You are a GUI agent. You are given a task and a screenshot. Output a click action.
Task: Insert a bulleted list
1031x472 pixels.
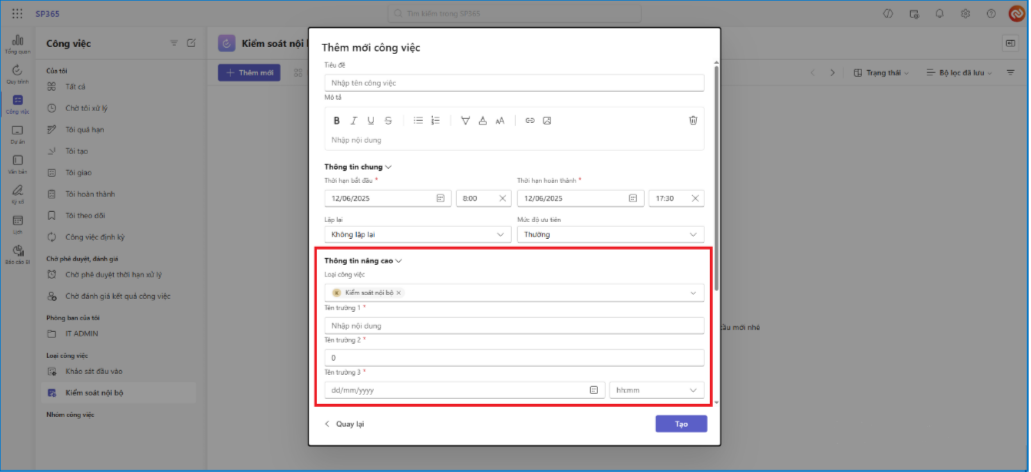(x=419, y=120)
